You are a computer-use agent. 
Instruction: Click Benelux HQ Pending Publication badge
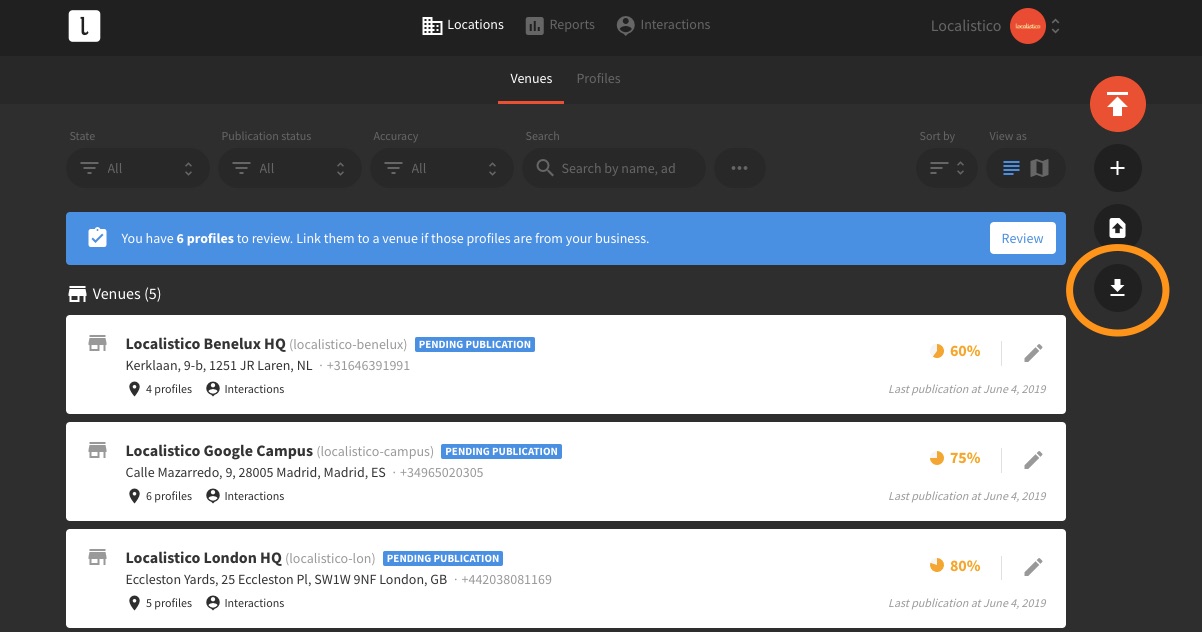coord(475,344)
